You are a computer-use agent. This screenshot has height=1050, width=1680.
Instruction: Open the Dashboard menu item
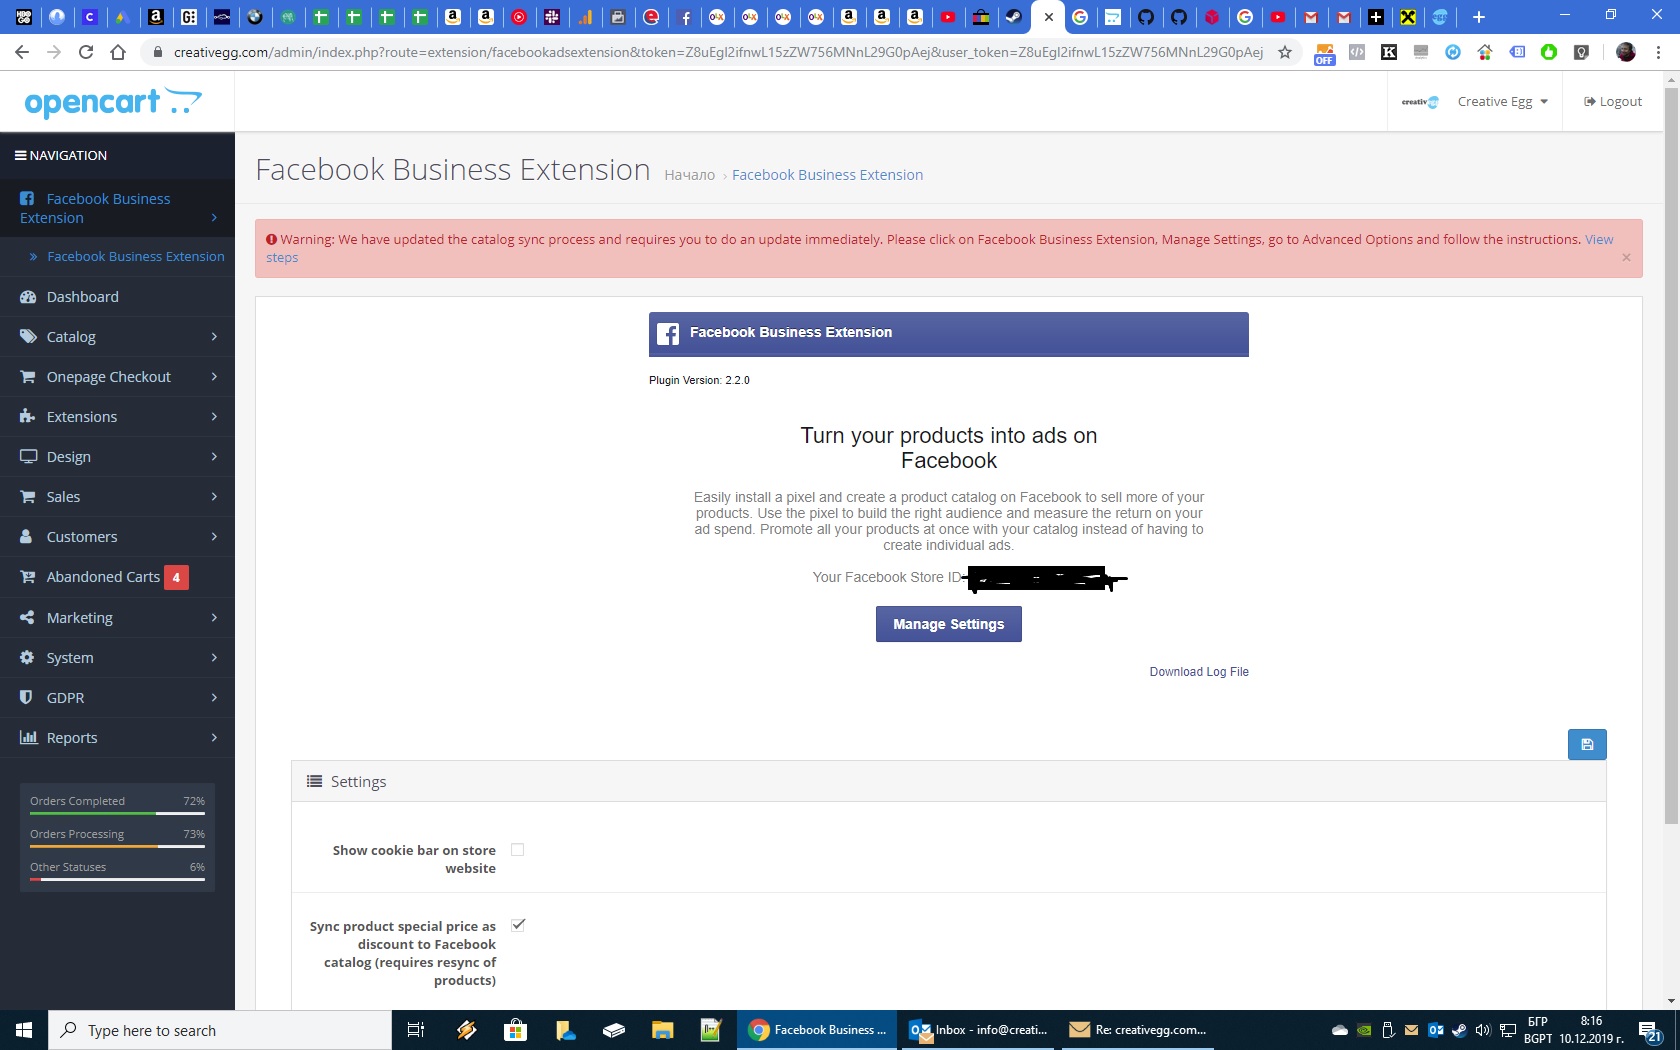point(117,297)
